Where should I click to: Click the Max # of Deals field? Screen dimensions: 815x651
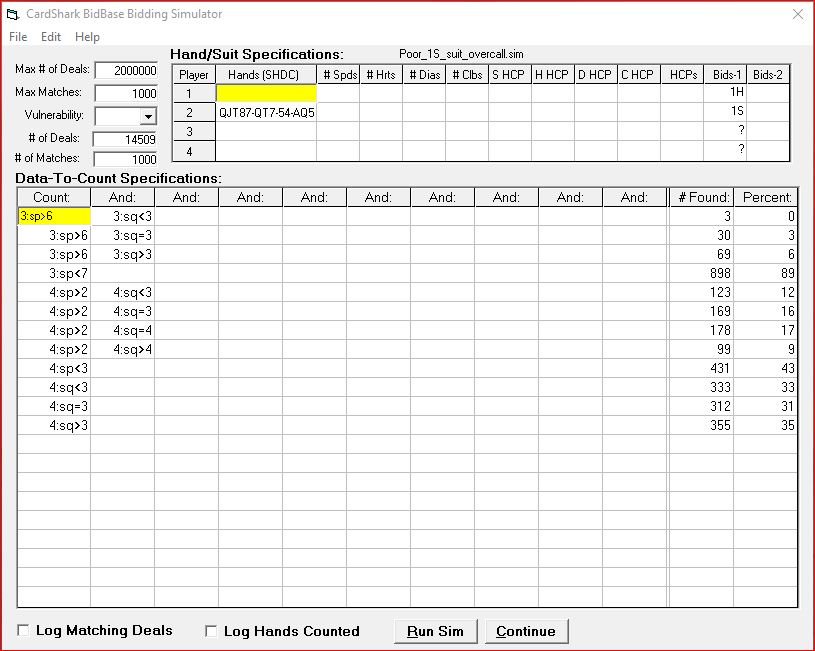pyautogui.click(x=126, y=70)
